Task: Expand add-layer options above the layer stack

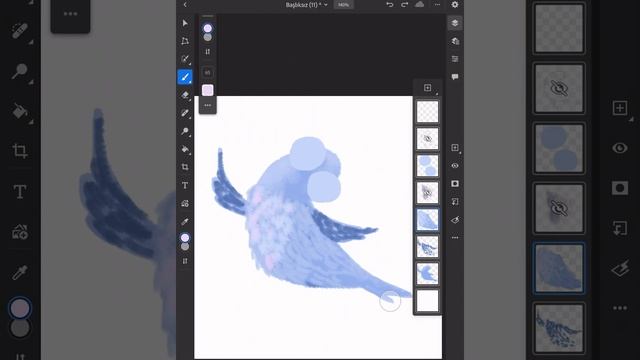Action: click(428, 88)
